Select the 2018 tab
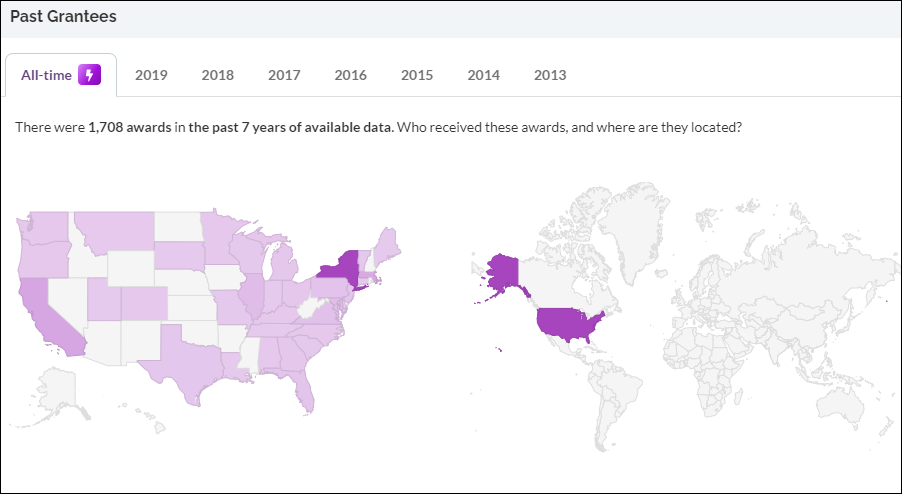The width and height of the screenshot is (902, 494). [x=217, y=75]
